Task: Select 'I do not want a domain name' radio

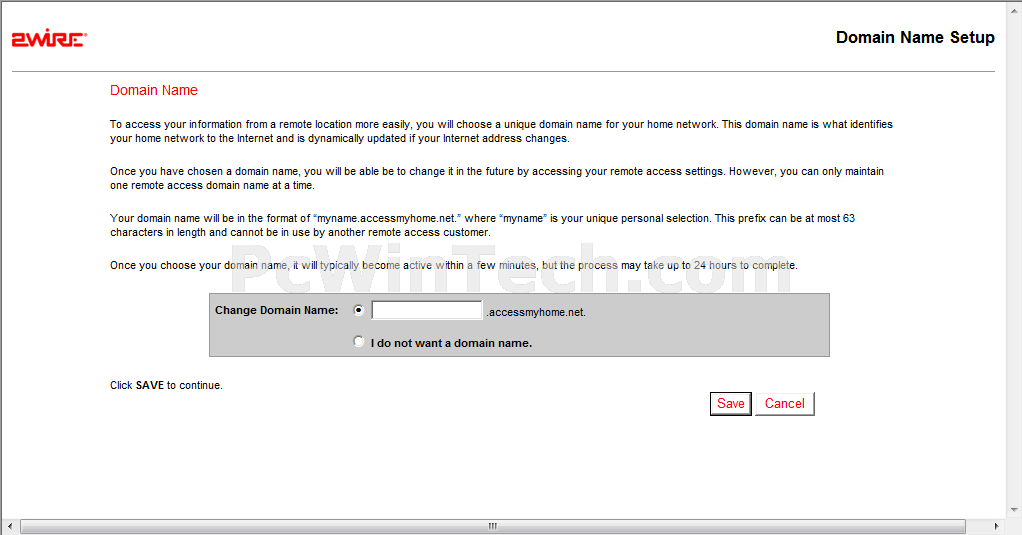Action: (358, 341)
